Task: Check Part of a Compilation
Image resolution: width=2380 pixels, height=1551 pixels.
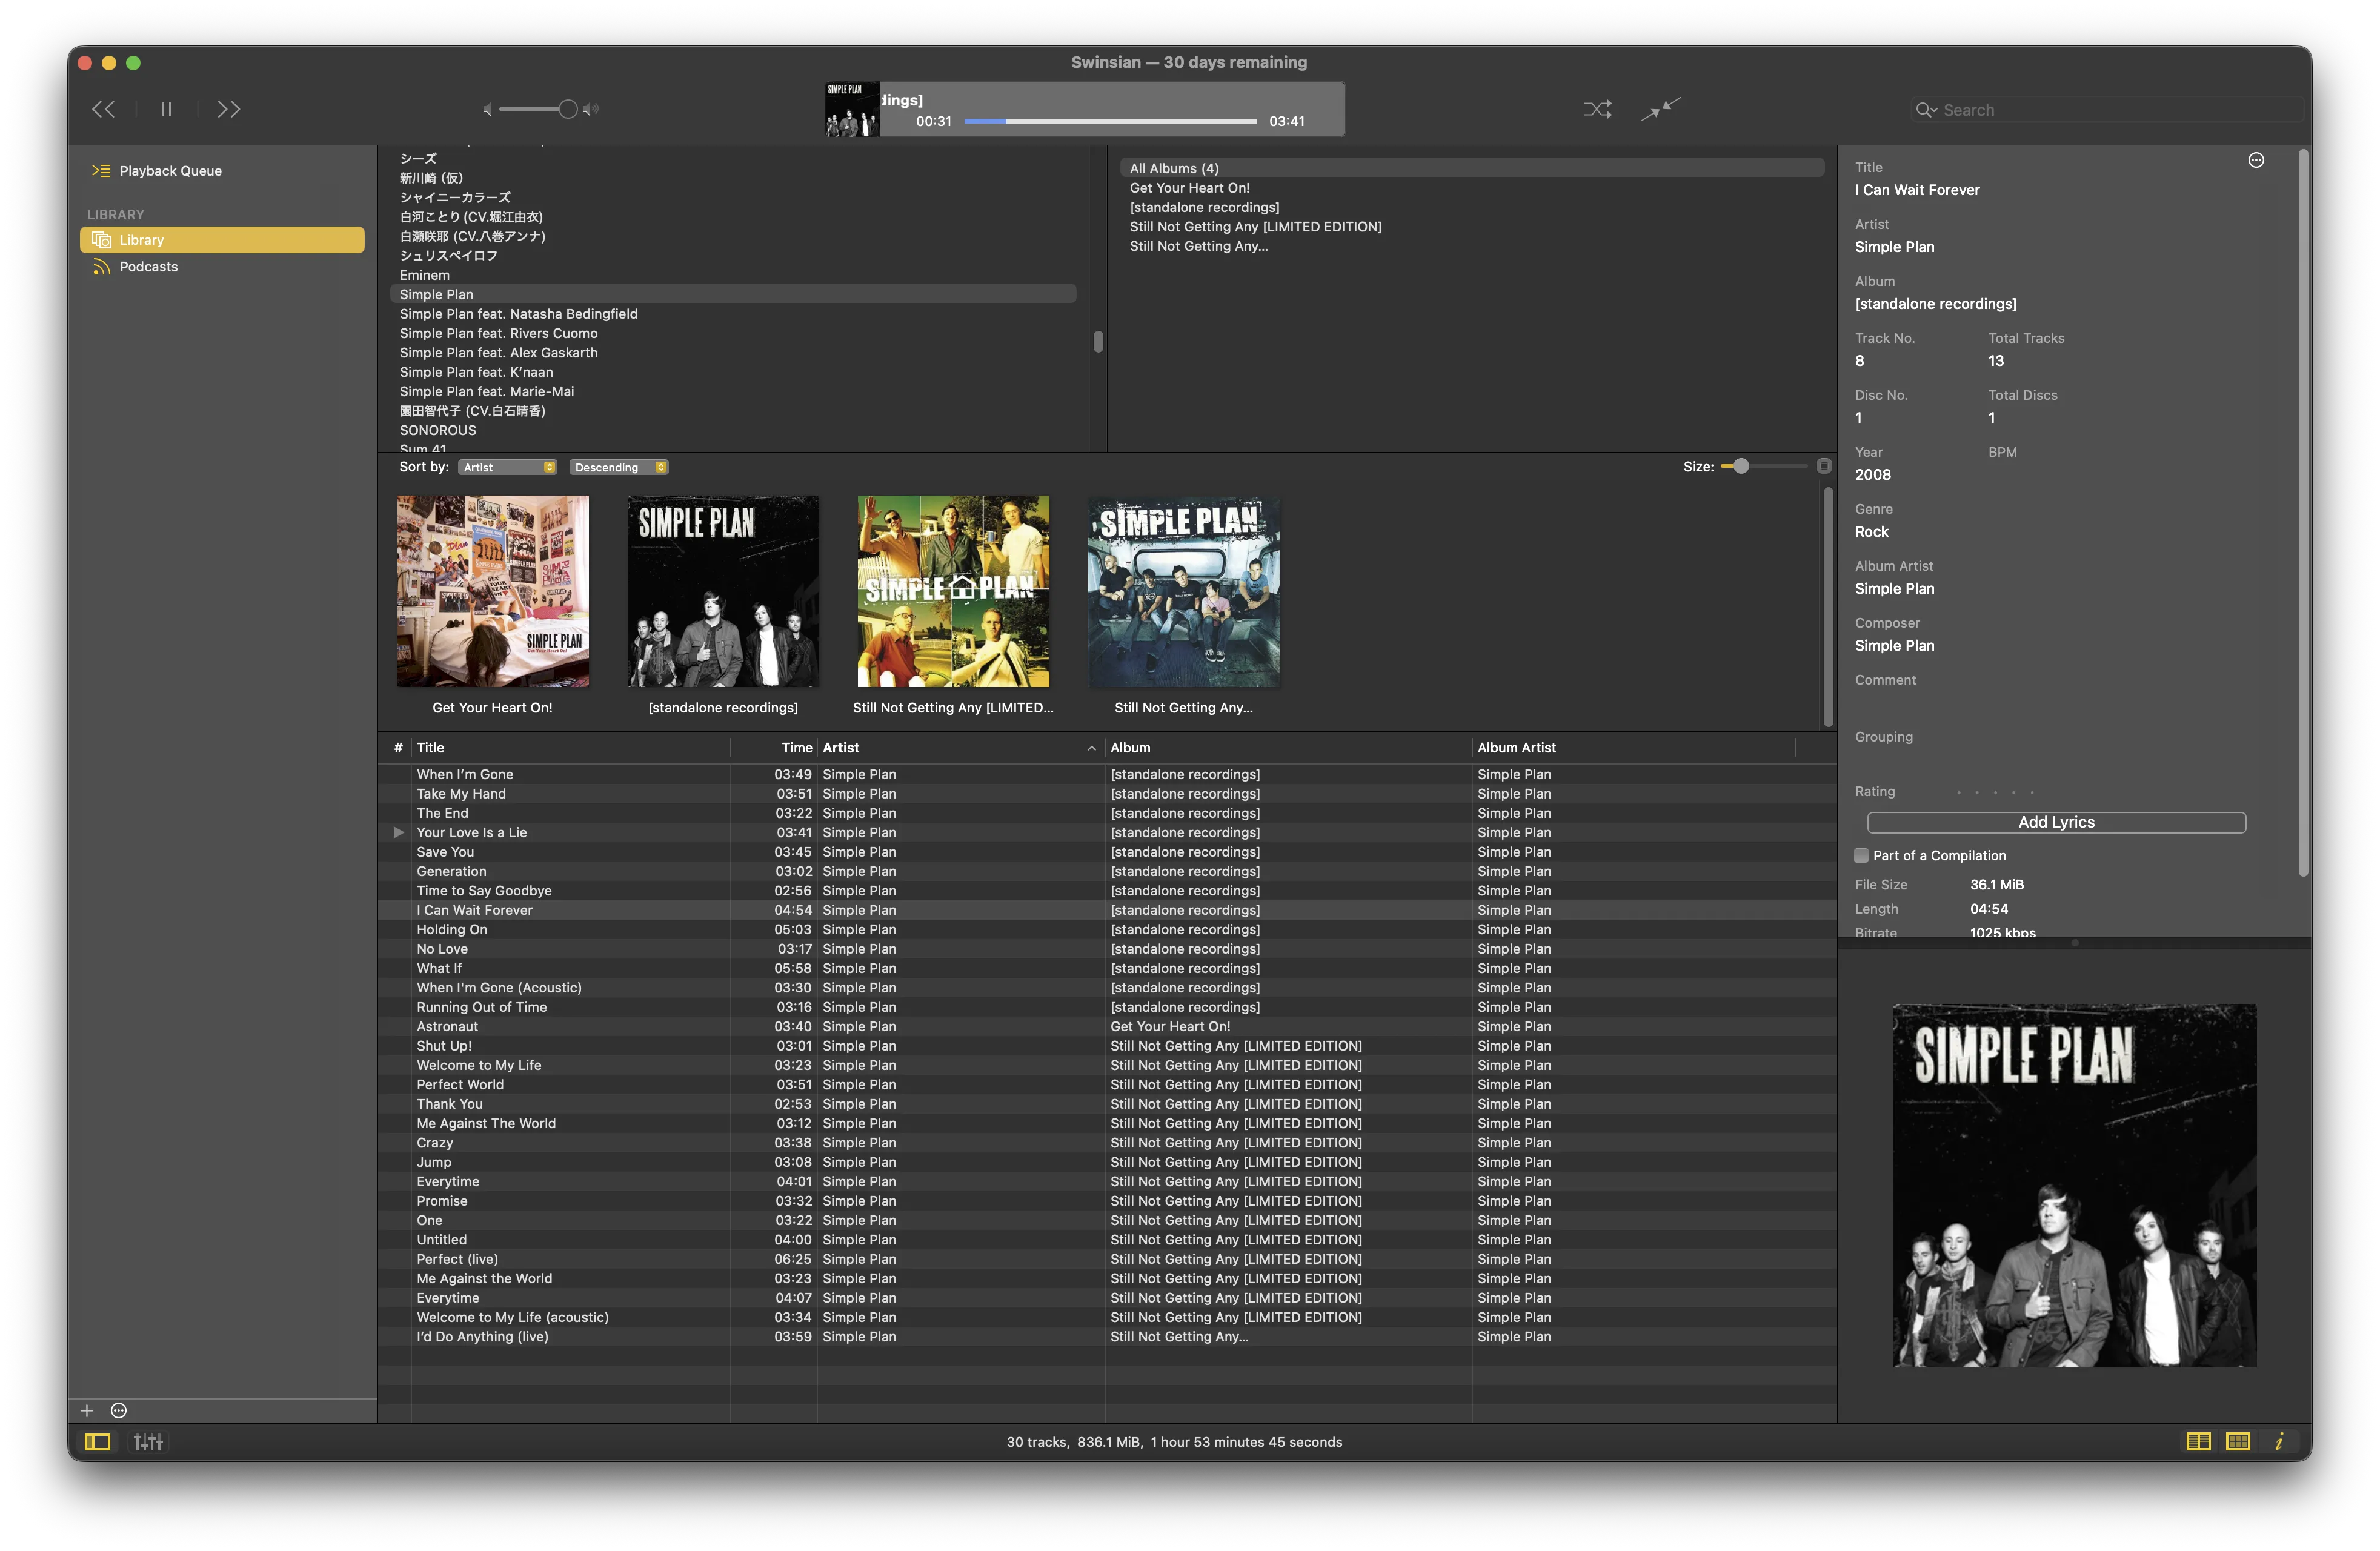Action: coord(1861,856)
